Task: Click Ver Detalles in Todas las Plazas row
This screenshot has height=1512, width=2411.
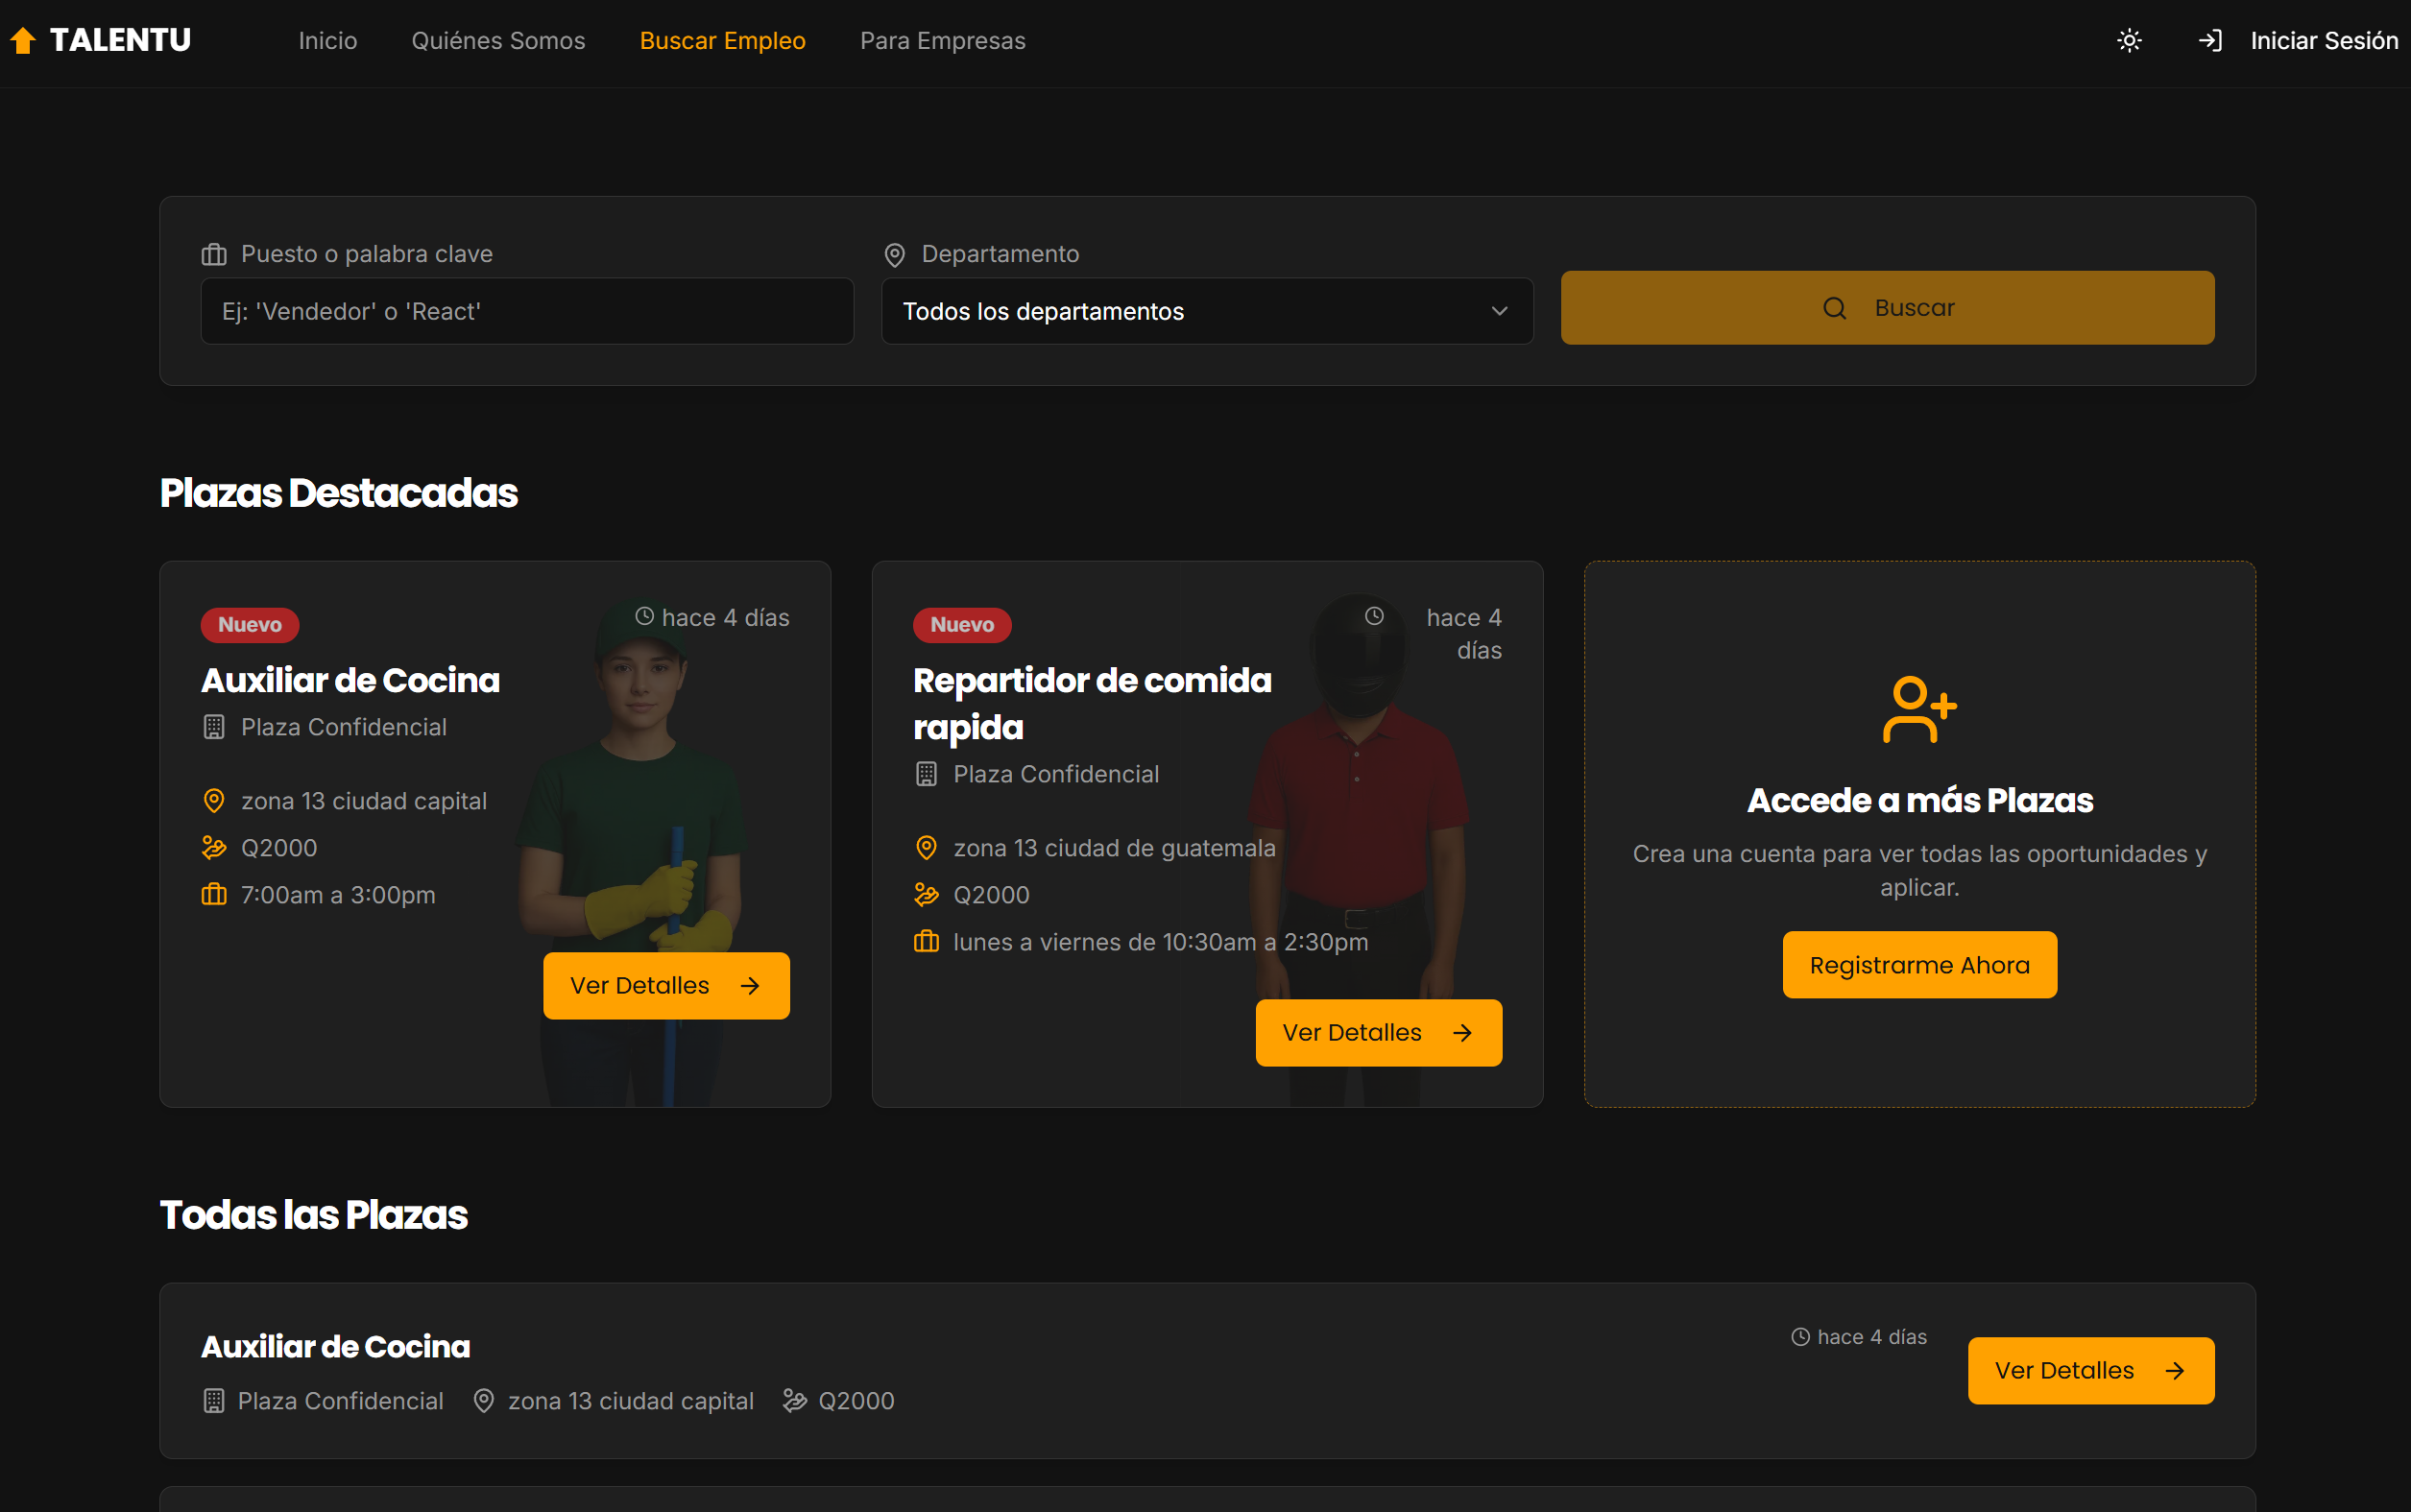Action: [2091, 1371]
